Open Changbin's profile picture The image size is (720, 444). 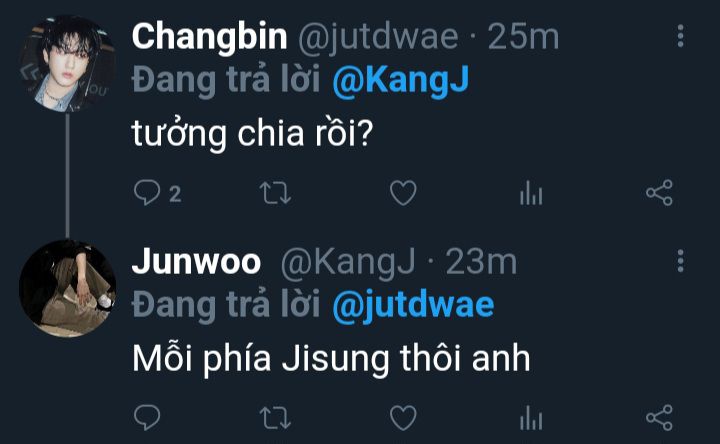click(68, 63)
